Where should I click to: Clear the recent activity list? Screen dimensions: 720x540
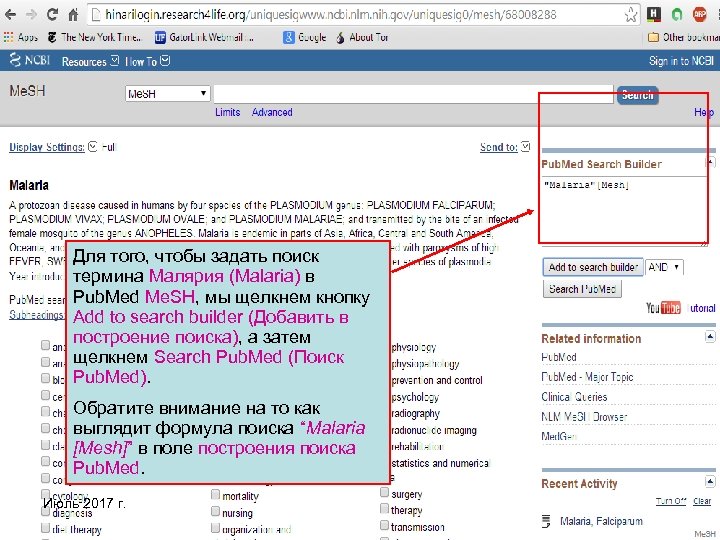click(x=702, y=501)
